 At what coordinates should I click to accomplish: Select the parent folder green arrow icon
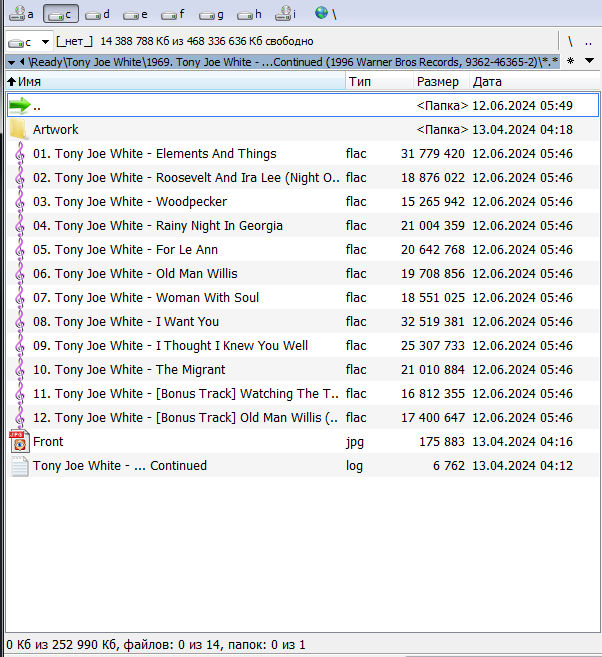tap(20, 106)
